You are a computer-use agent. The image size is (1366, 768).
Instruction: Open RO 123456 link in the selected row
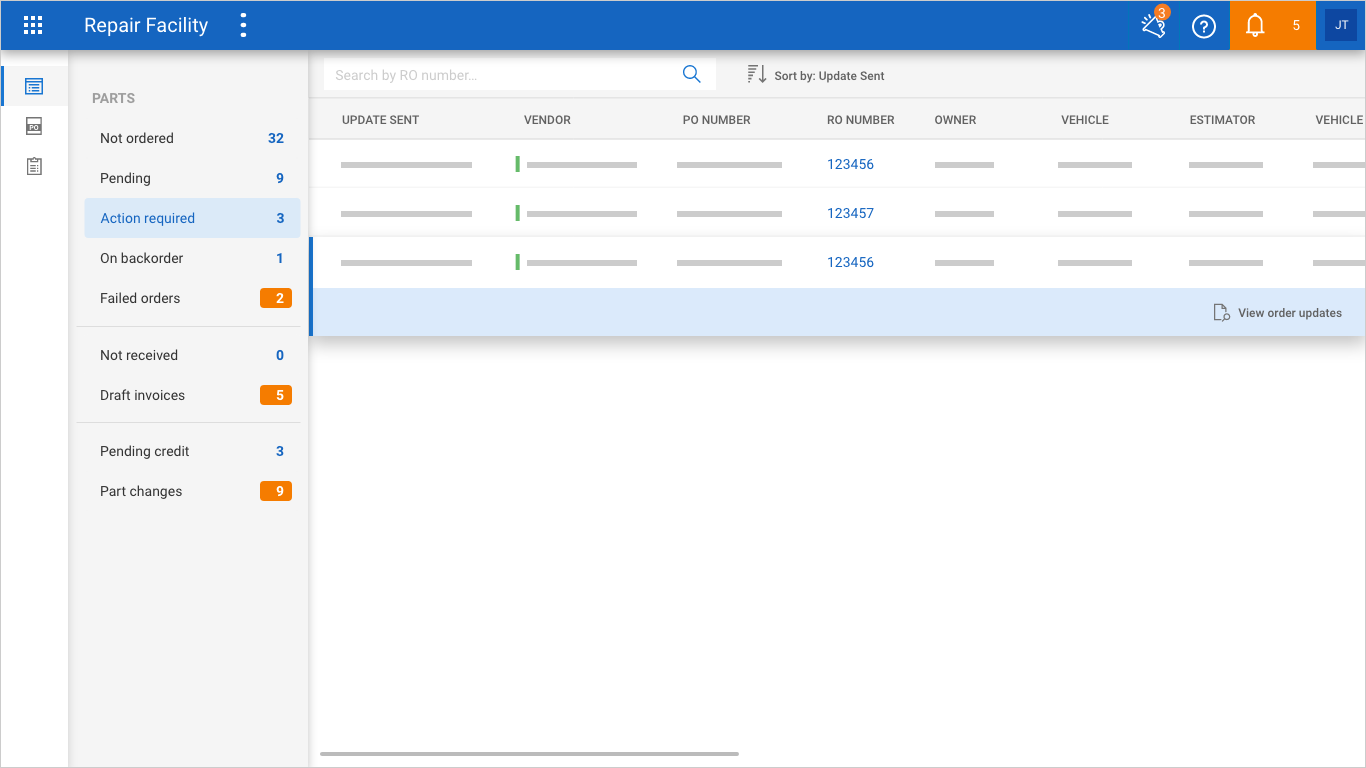(x=850, y=262)
